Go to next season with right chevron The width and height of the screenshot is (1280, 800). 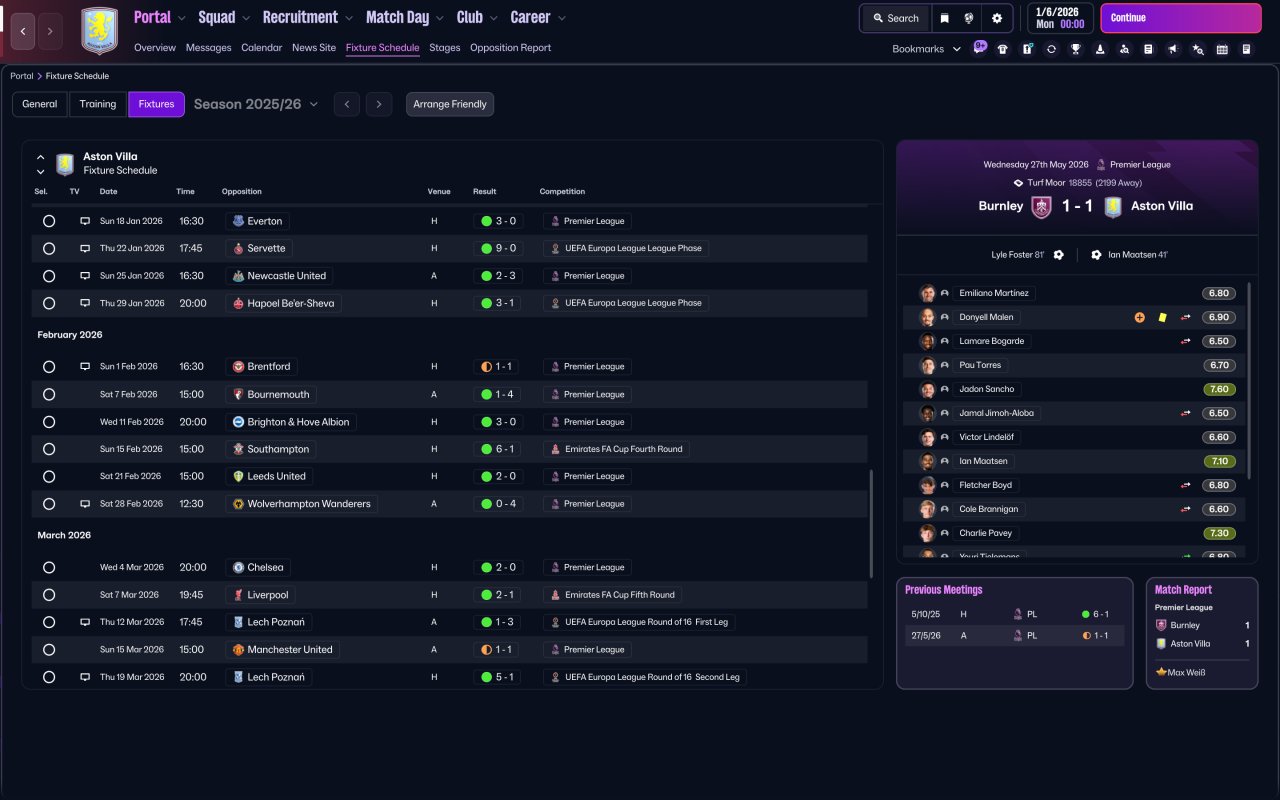[378, 104]
